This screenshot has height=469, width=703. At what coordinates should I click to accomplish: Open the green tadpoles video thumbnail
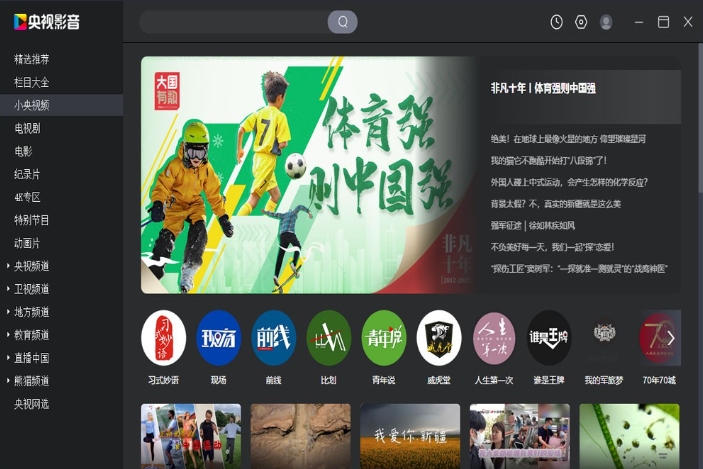click(x=629, y=436)
